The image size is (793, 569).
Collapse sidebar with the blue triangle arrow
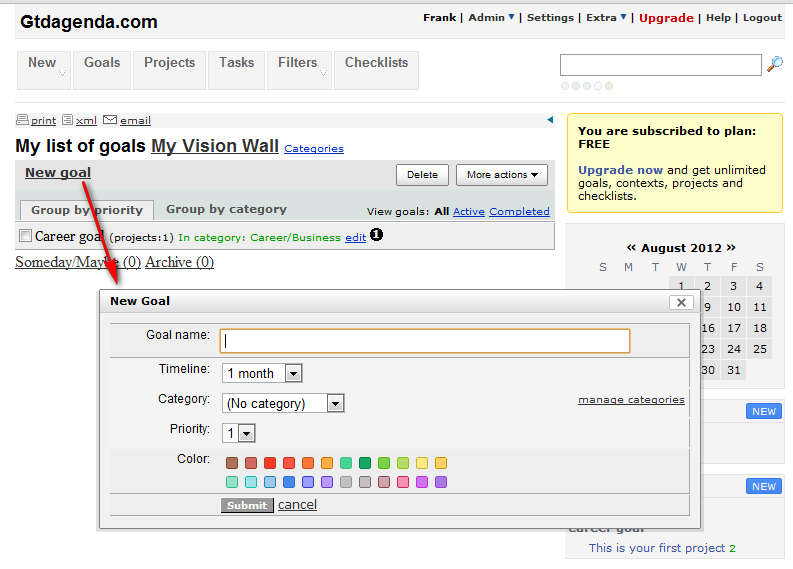(549, 120)
